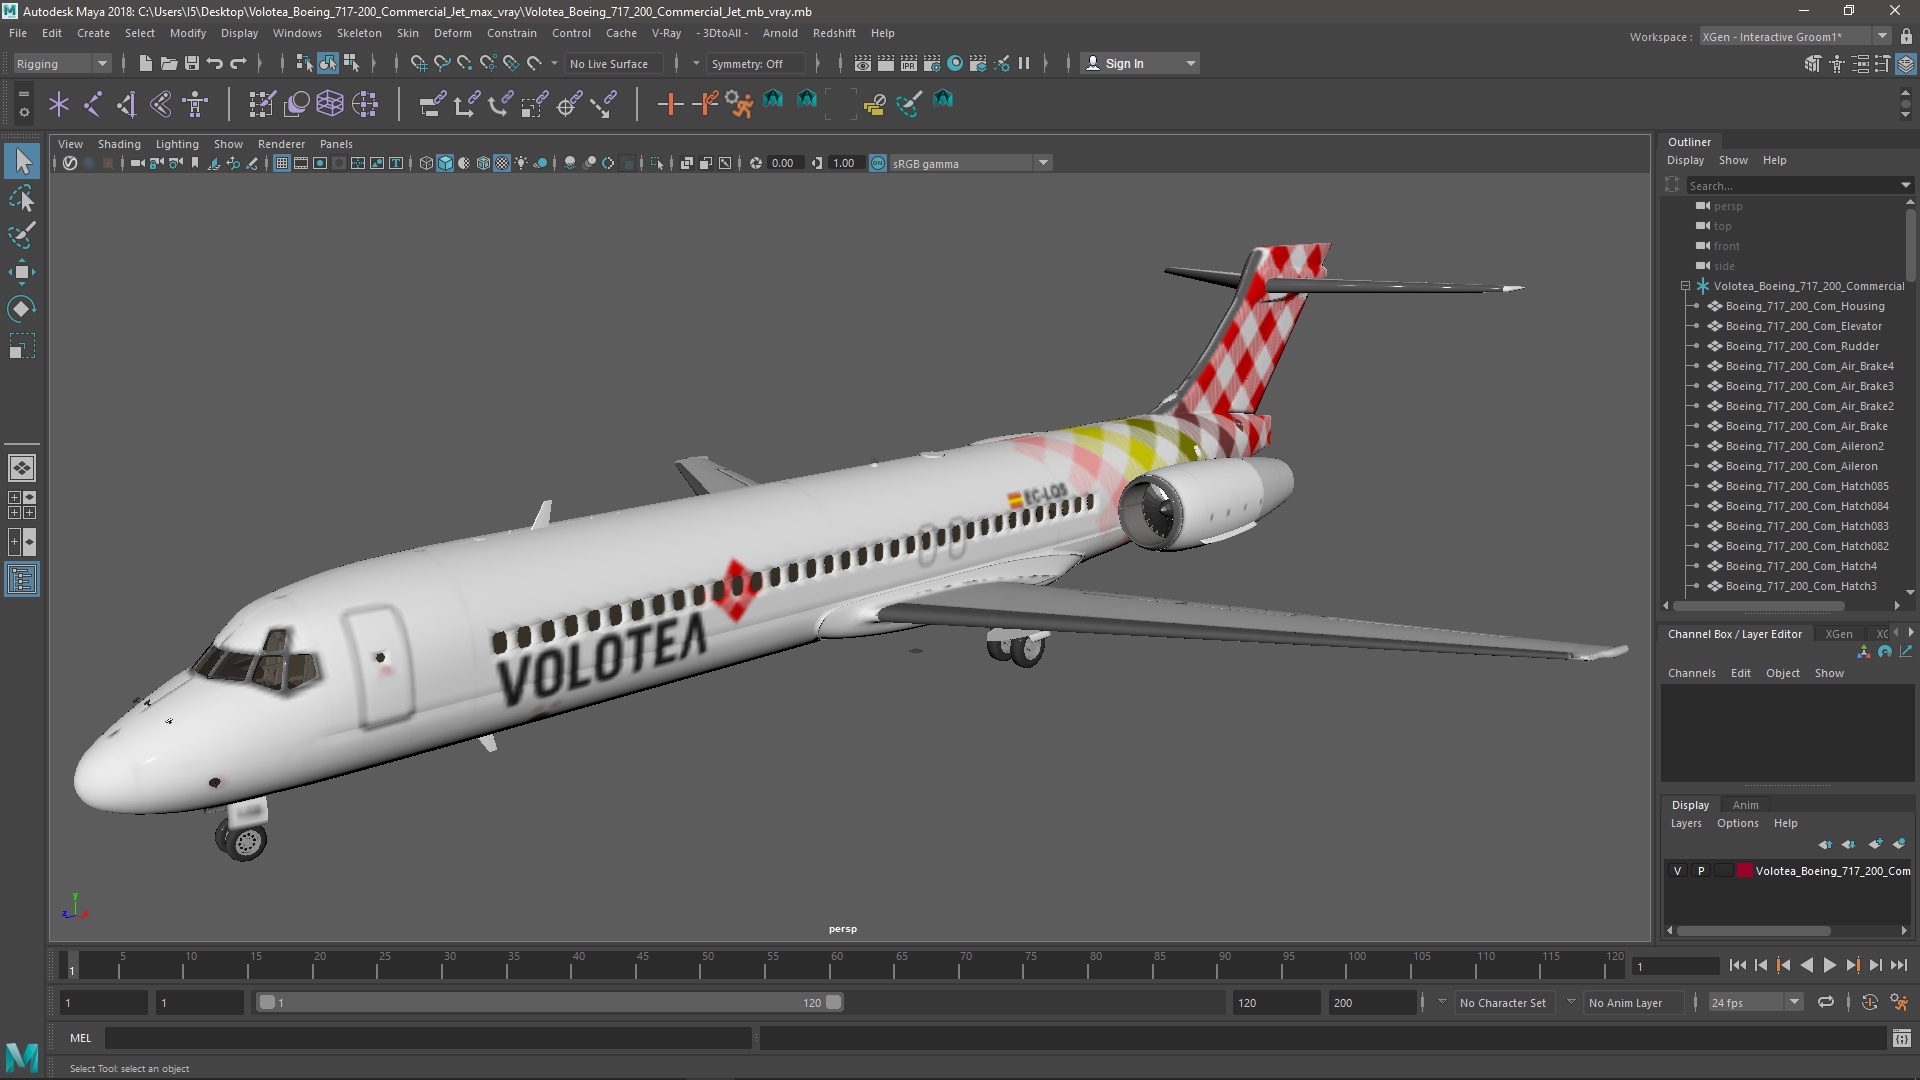Screen dimensions: 1920x1080
Task: Toggle layer playback P box
Action: tap(1701, 871)
